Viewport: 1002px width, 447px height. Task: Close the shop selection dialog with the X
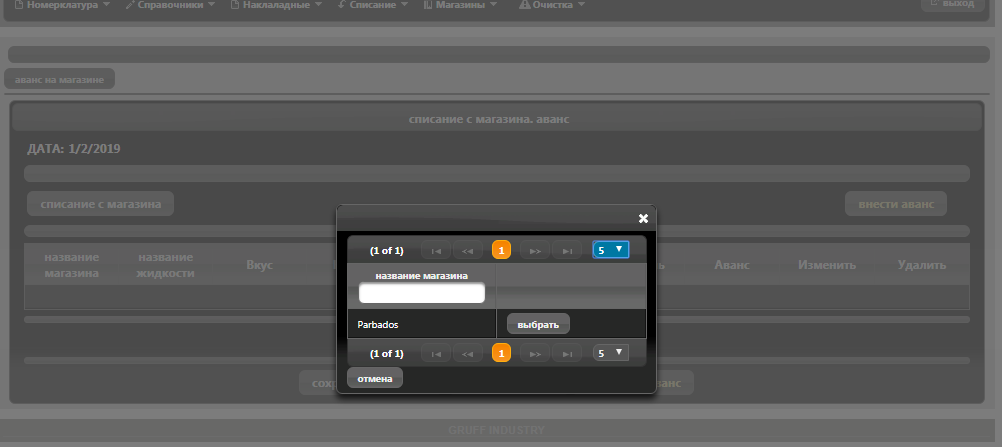(x=644, y=219)
